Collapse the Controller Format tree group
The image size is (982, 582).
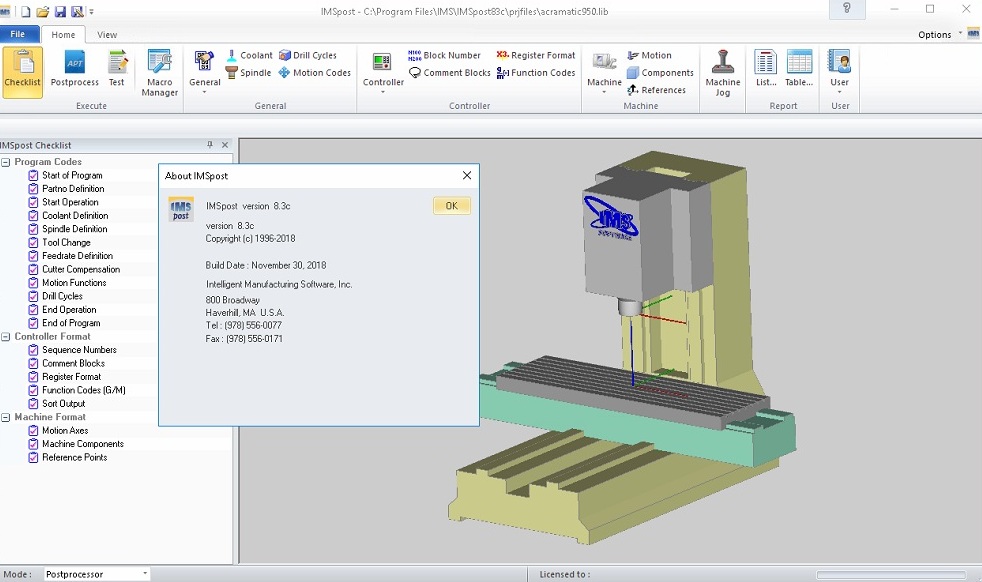coord(6,337)
